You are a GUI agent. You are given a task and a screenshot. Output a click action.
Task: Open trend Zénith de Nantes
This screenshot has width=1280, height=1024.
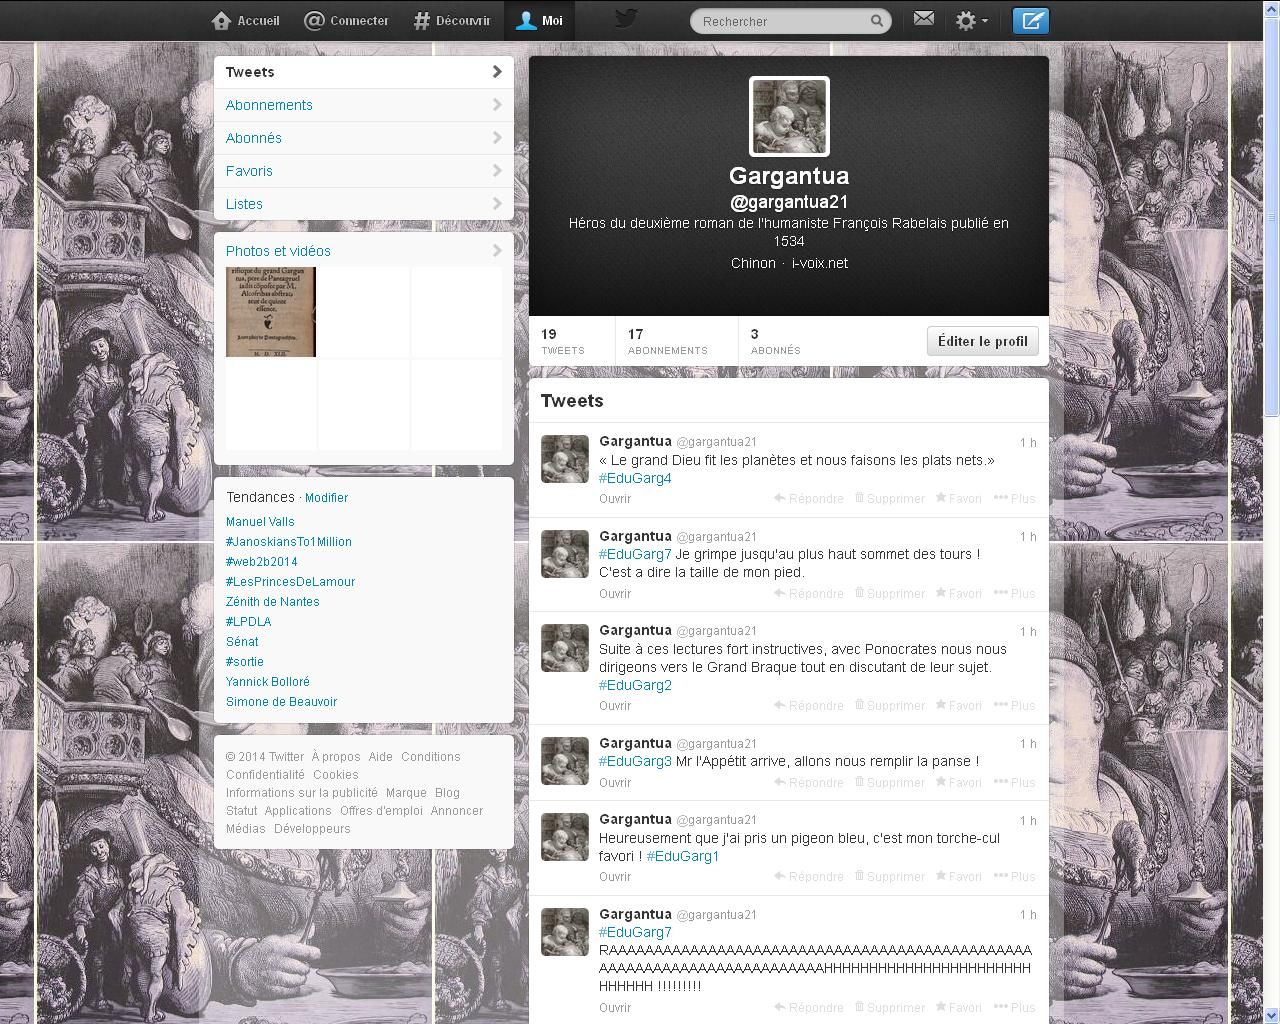pyautogui.click(x=273, y=602)
